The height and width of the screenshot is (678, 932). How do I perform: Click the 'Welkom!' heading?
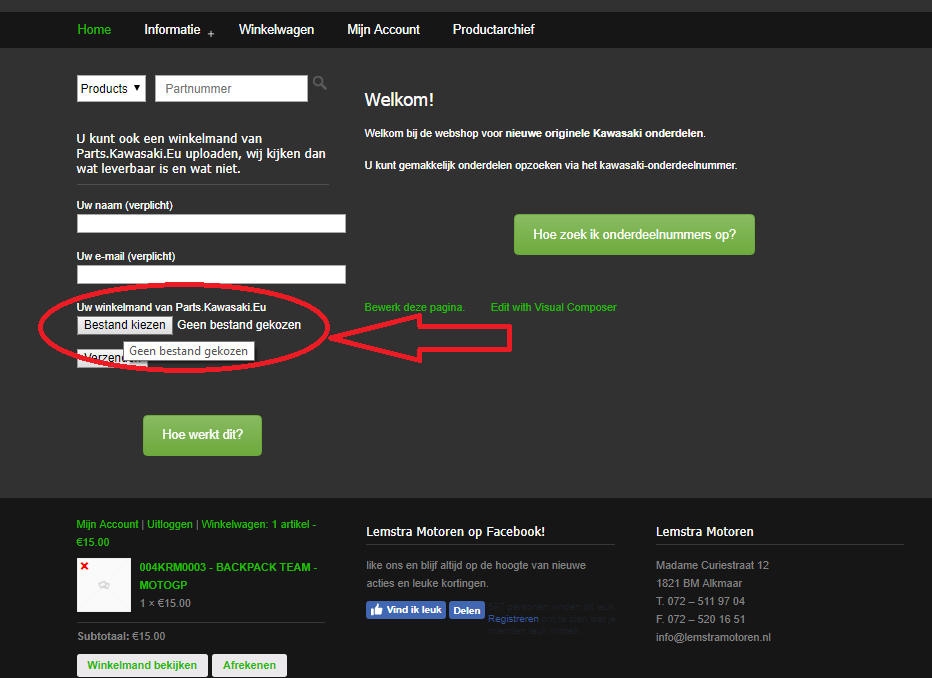[399, 100]
